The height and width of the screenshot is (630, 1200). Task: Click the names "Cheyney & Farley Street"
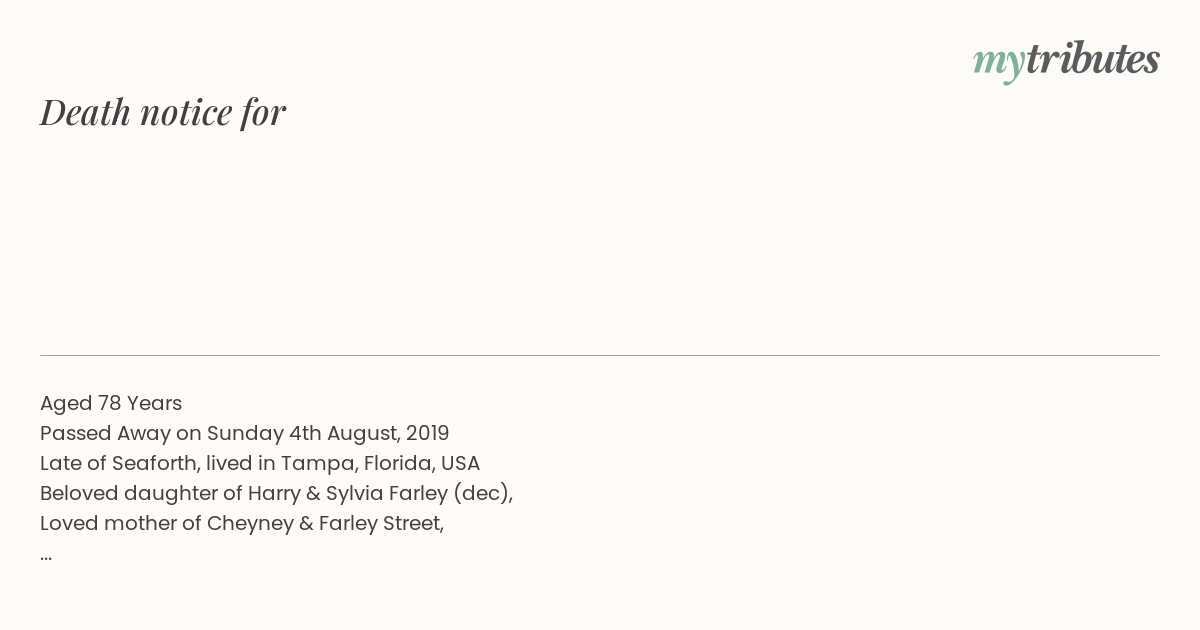(x=323, y=523)
